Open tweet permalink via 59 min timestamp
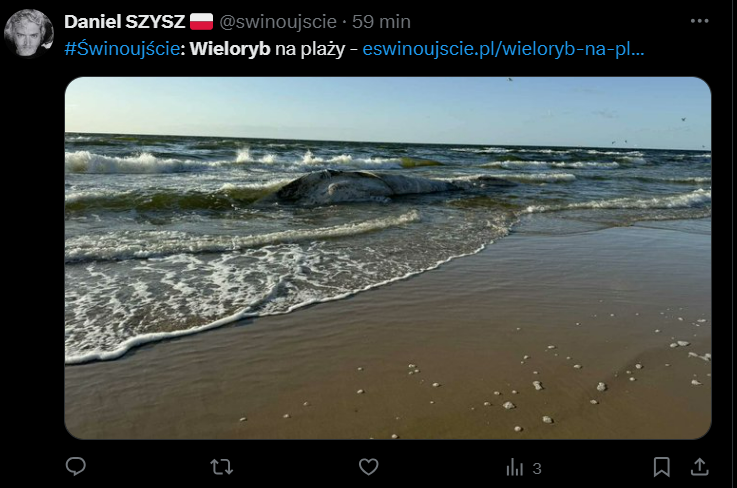 (x=381, y=22)
